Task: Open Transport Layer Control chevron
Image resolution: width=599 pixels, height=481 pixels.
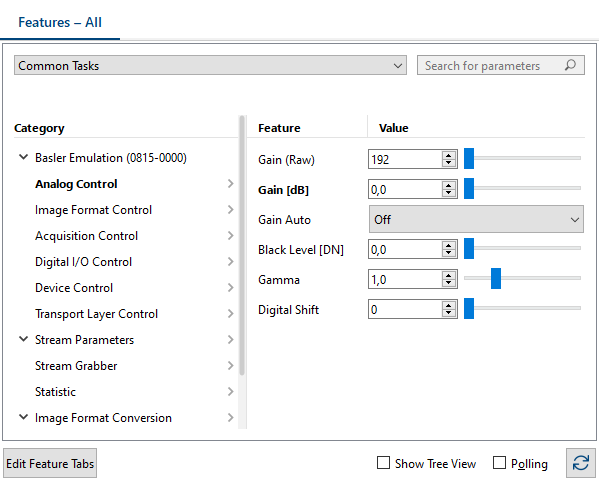Action: pyautogui.click(x=230, y=314)
